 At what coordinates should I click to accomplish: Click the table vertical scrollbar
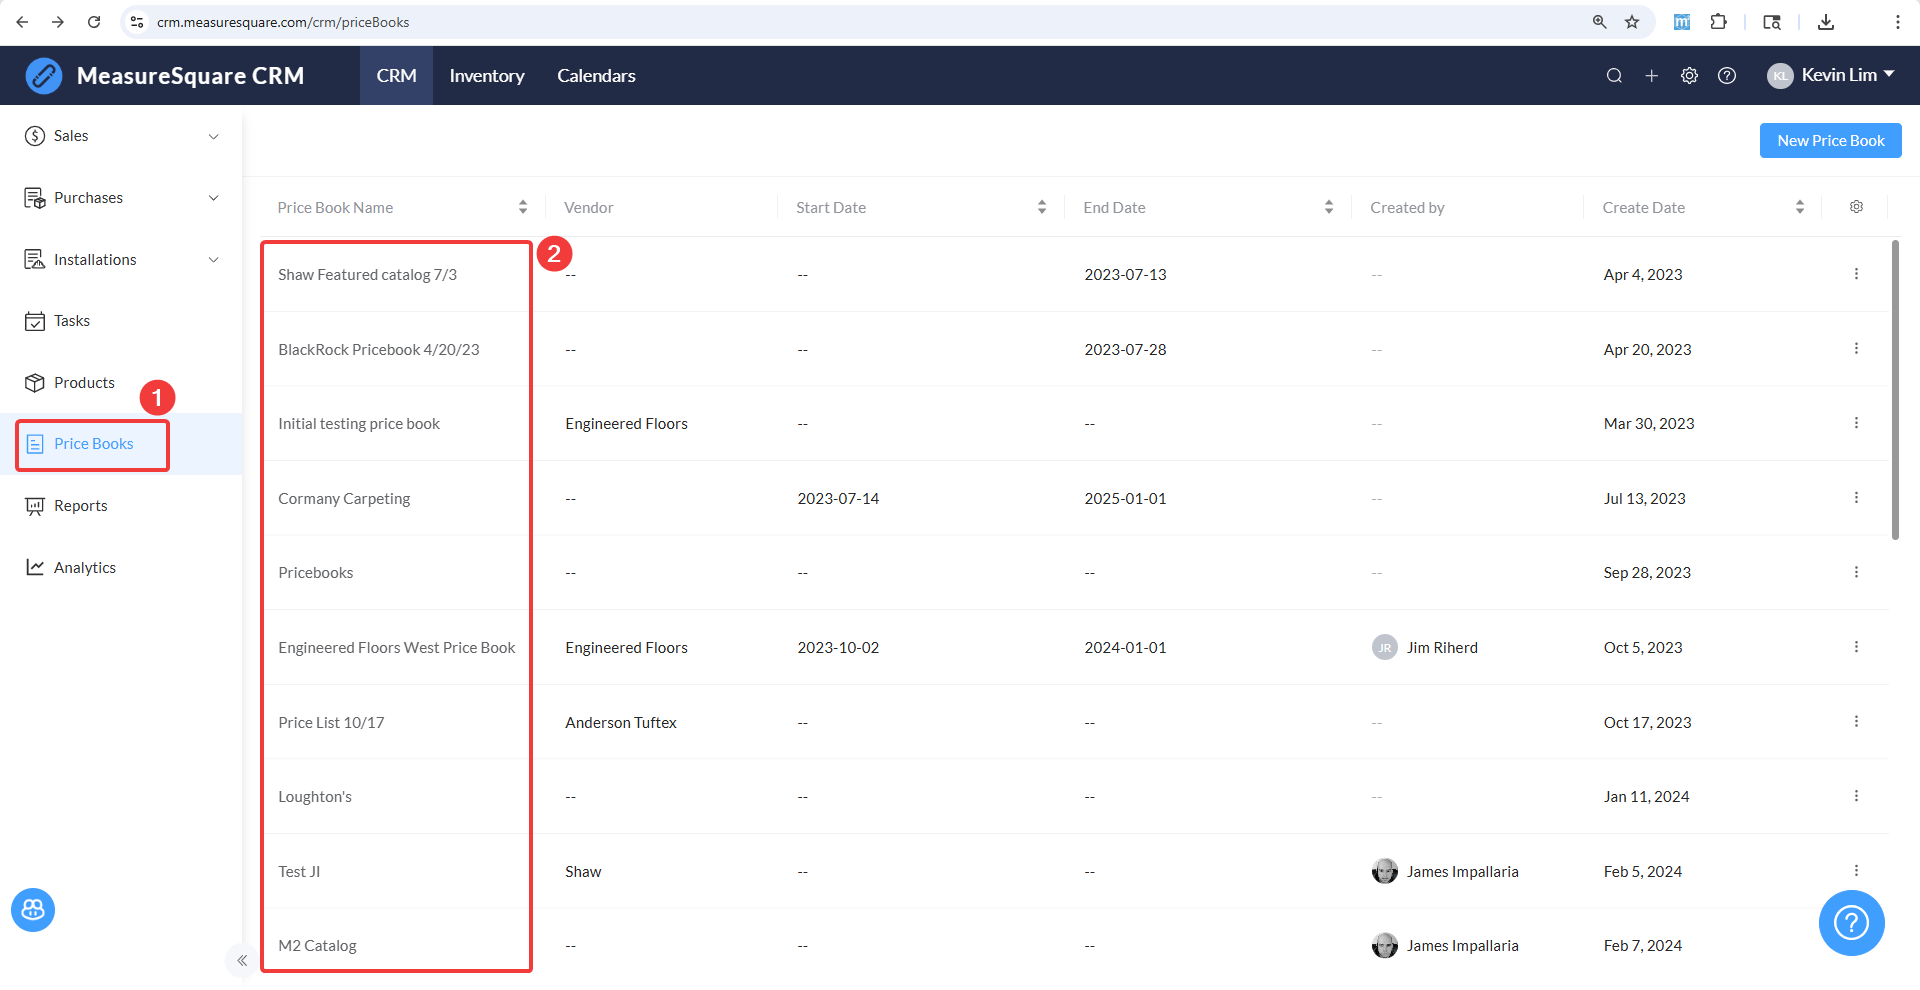pyautogui.click(x=1895, y=390)
